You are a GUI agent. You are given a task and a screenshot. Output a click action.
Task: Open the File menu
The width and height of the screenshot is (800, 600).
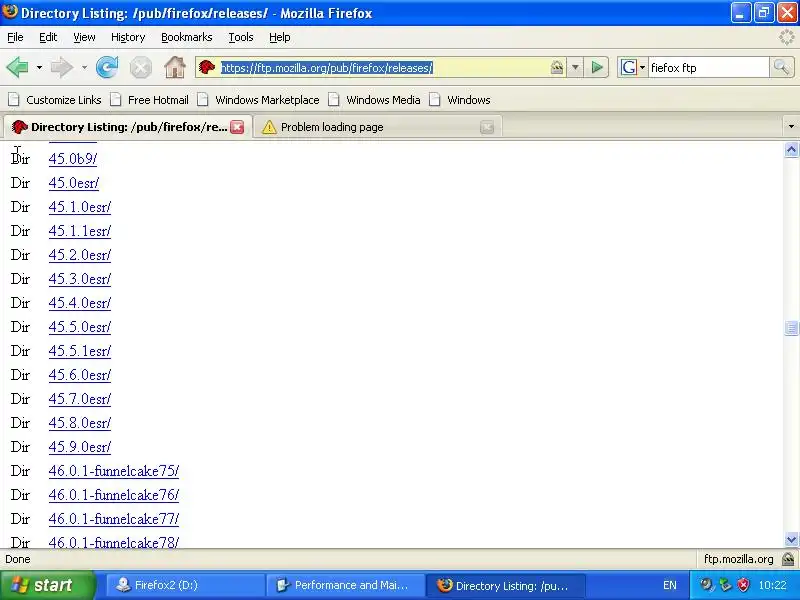click(15, 37)
